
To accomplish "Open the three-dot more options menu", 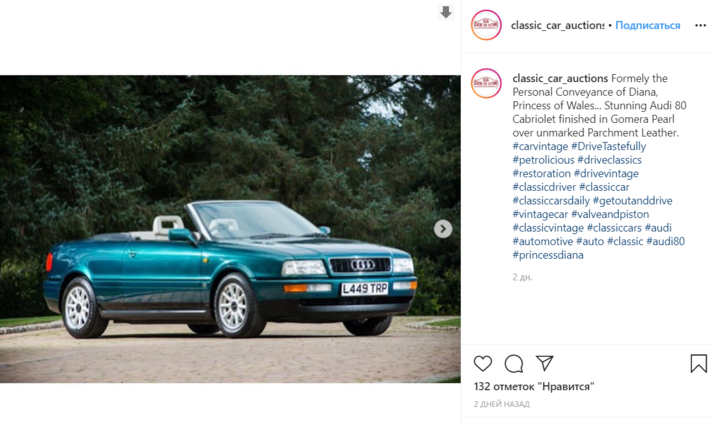I will (700, 25).
